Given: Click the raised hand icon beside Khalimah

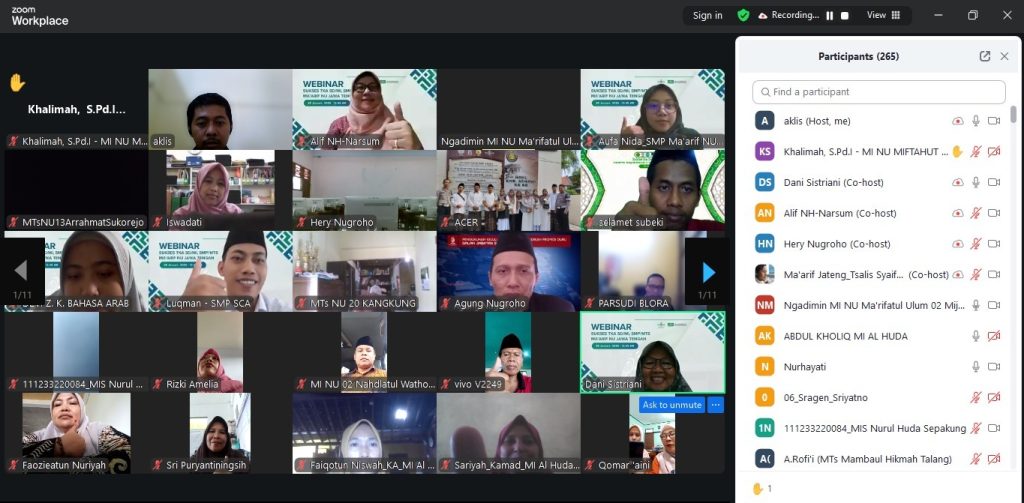Looking at the screenshot, I should (x=957, y=152).
